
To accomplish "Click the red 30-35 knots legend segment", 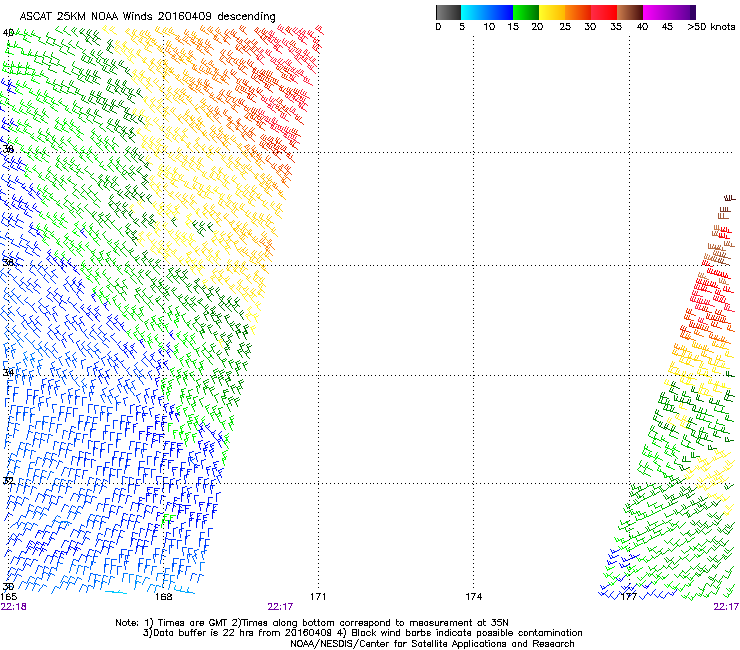I will tap(604, 12).
